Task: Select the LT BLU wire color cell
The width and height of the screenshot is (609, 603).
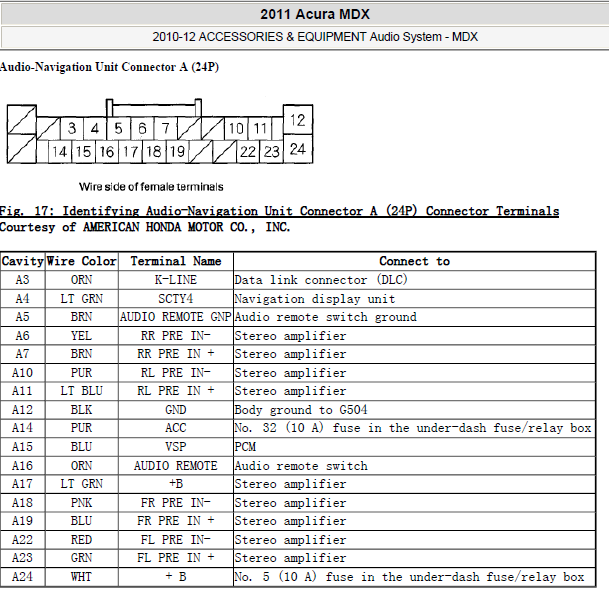Action: click(82, 391)
